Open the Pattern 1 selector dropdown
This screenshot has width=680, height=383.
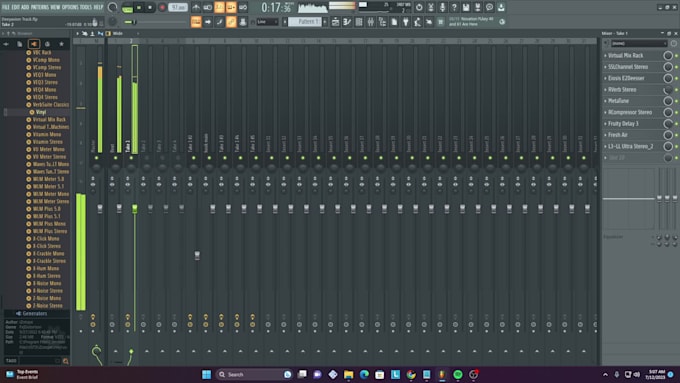point(305,22)
